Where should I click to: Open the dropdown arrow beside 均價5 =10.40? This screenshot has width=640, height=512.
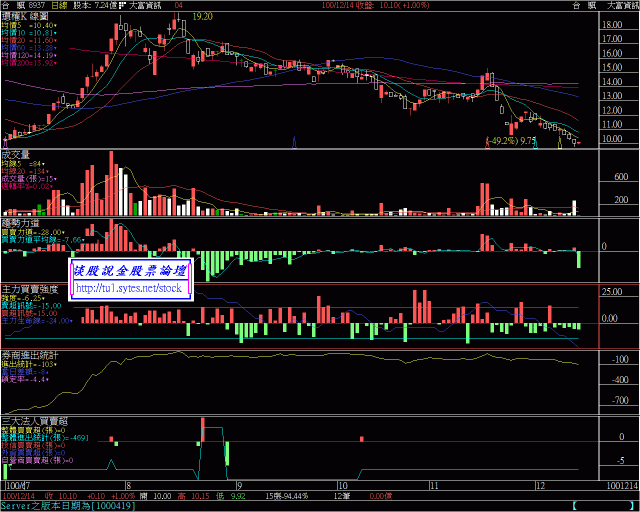point(55,26)
